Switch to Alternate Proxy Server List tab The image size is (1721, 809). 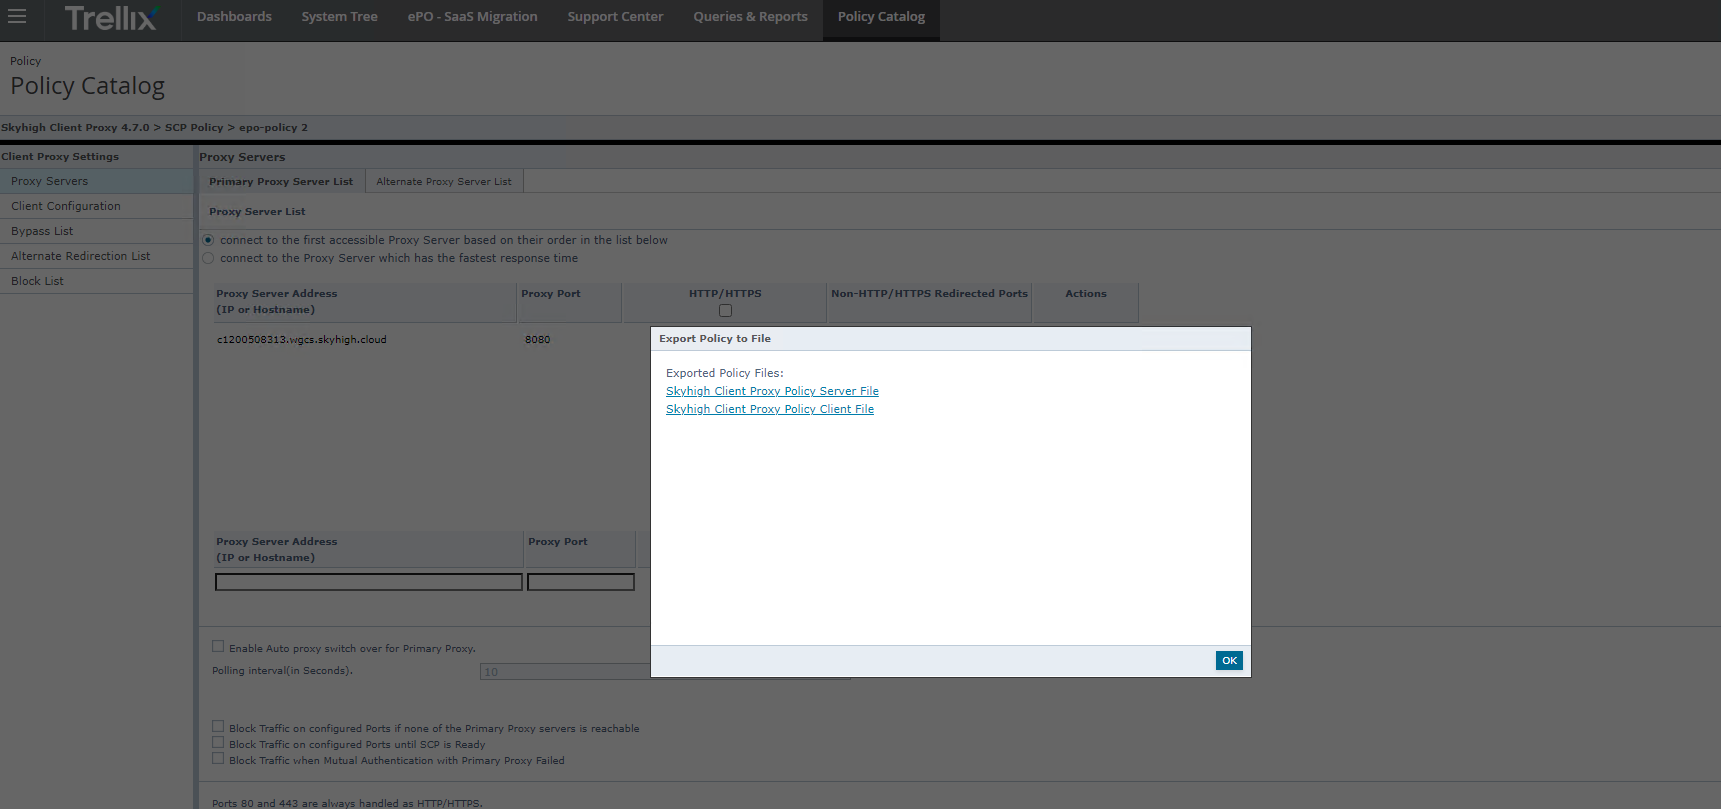443,182
